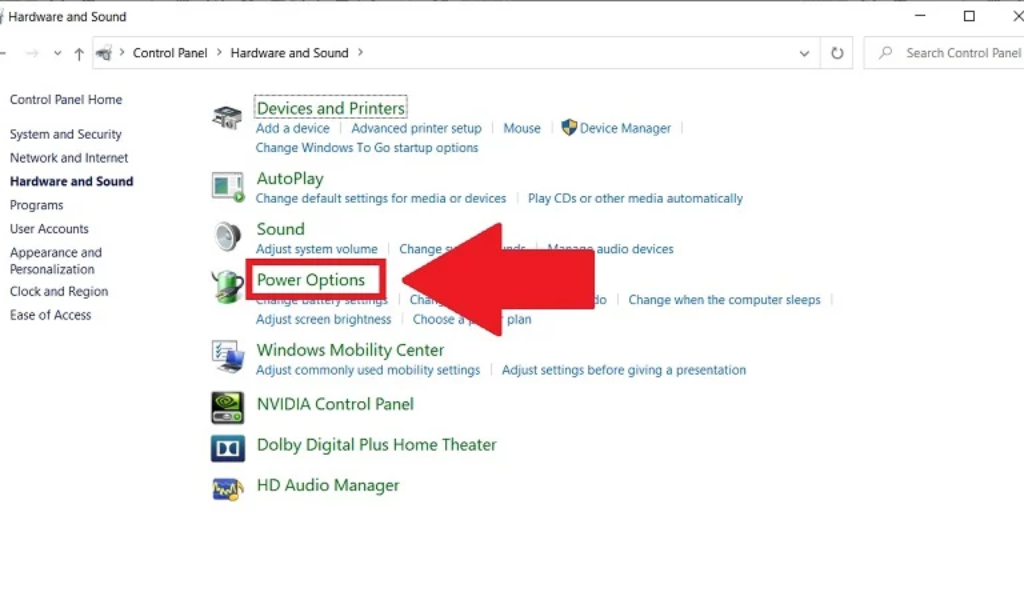Click the NVIDIA Control Panel icon
This screenshot has width=1024, height=600.
227,407
